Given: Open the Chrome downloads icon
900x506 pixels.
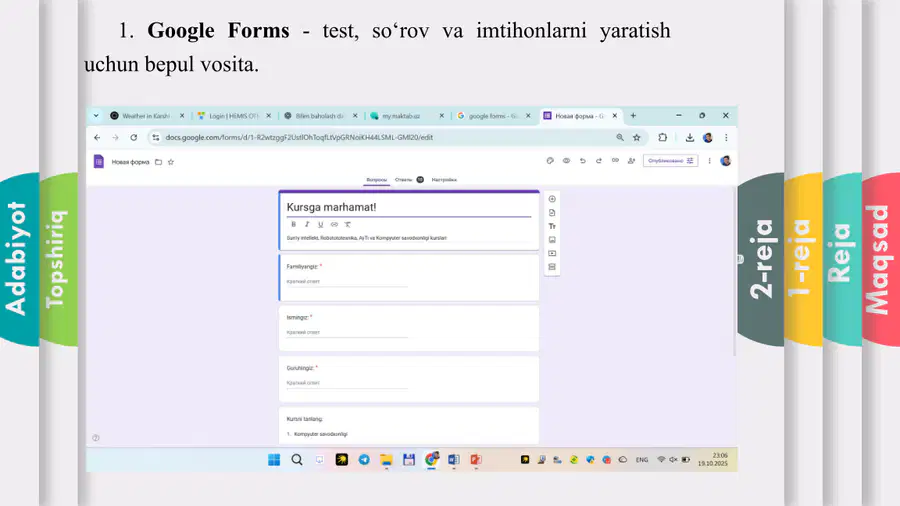Looking at the screenshot, I should 690,138.
